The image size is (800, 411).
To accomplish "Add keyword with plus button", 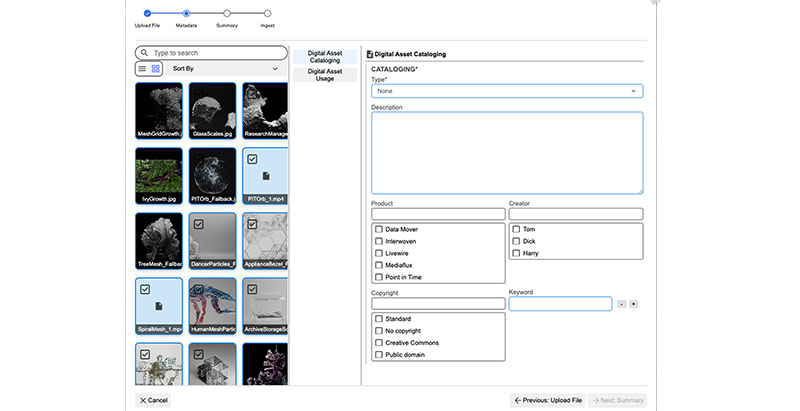I will 634,304.
